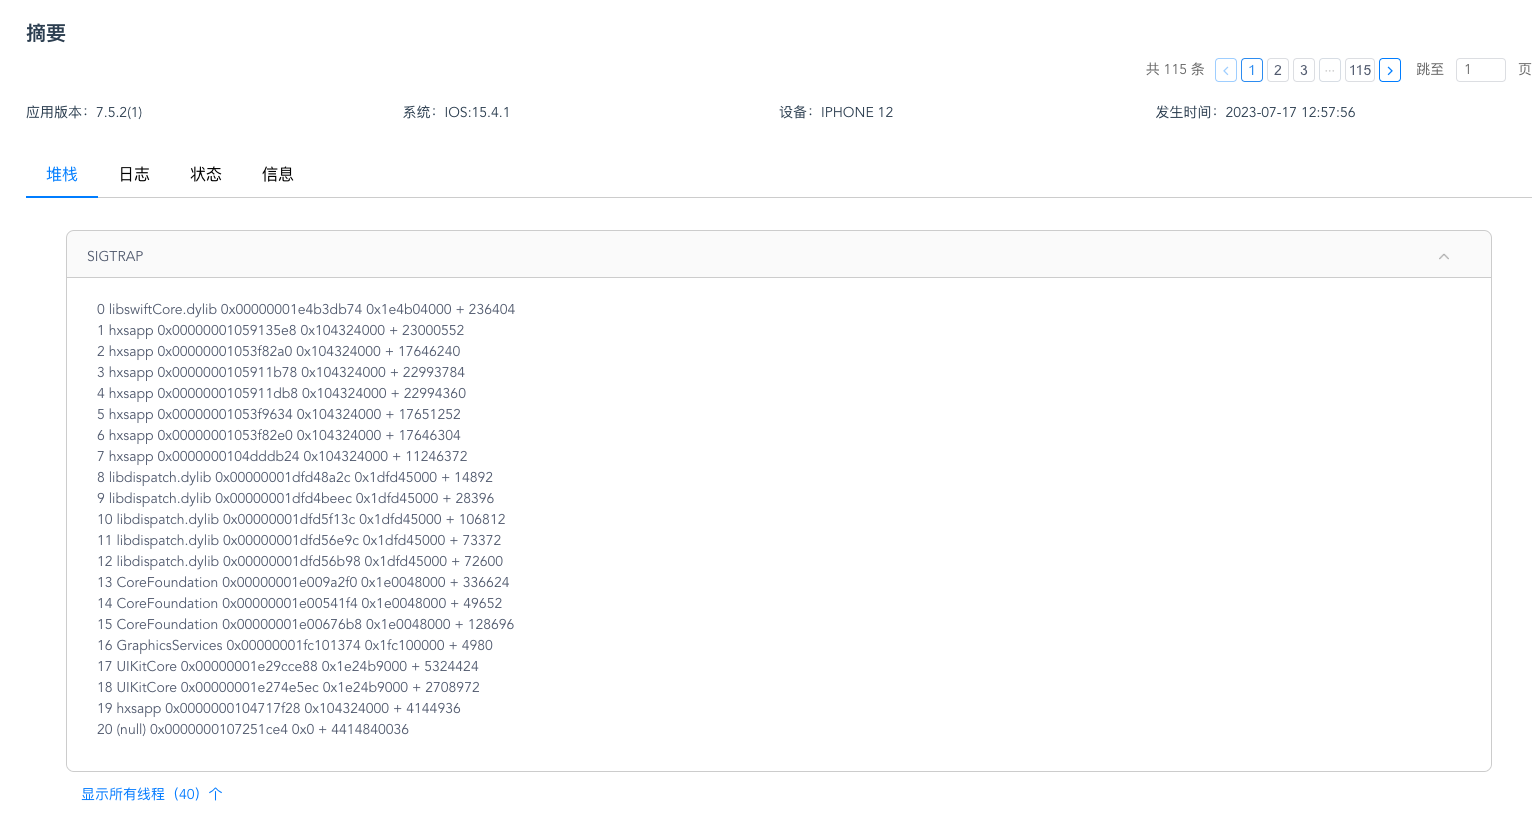
Task: Click the 共 115 条 total count
Action: (x=1175, y=69)
